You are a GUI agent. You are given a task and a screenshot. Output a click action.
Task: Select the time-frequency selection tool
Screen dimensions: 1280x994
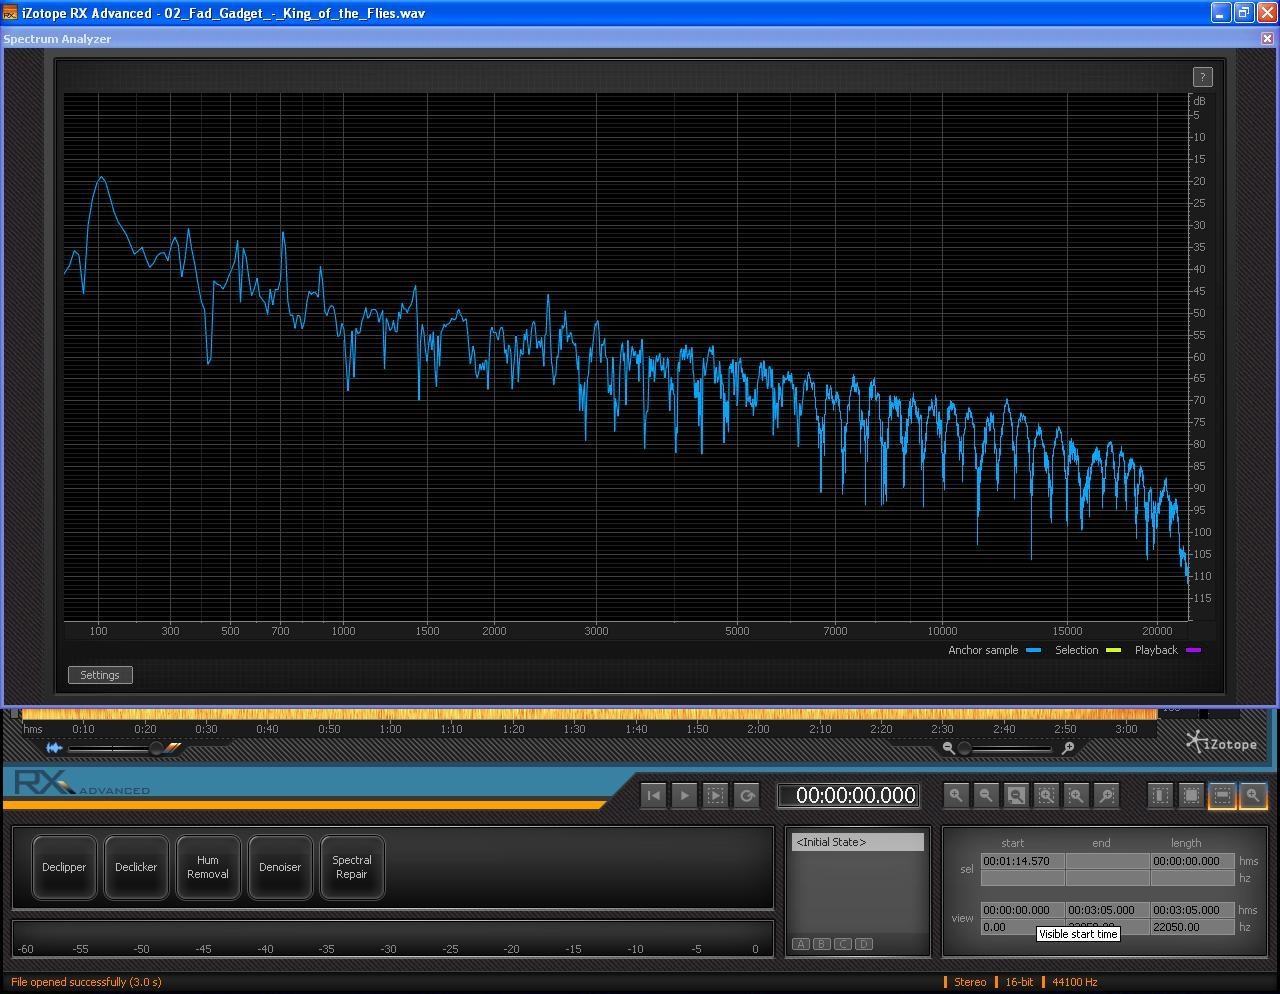point(1191,795)
